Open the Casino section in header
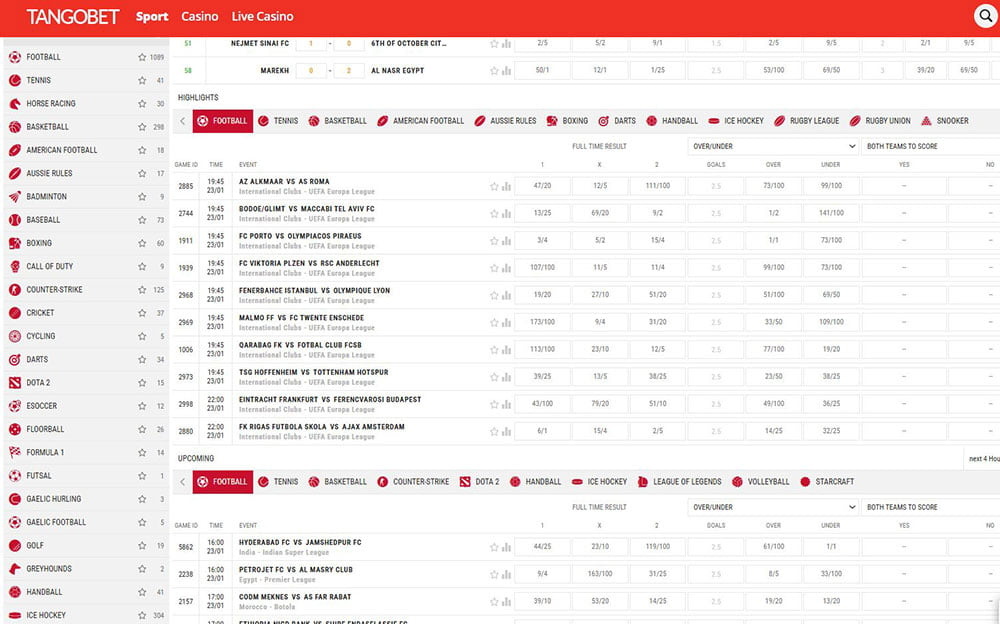Viewport: 1000px width, 624px height. coord(200,17)
